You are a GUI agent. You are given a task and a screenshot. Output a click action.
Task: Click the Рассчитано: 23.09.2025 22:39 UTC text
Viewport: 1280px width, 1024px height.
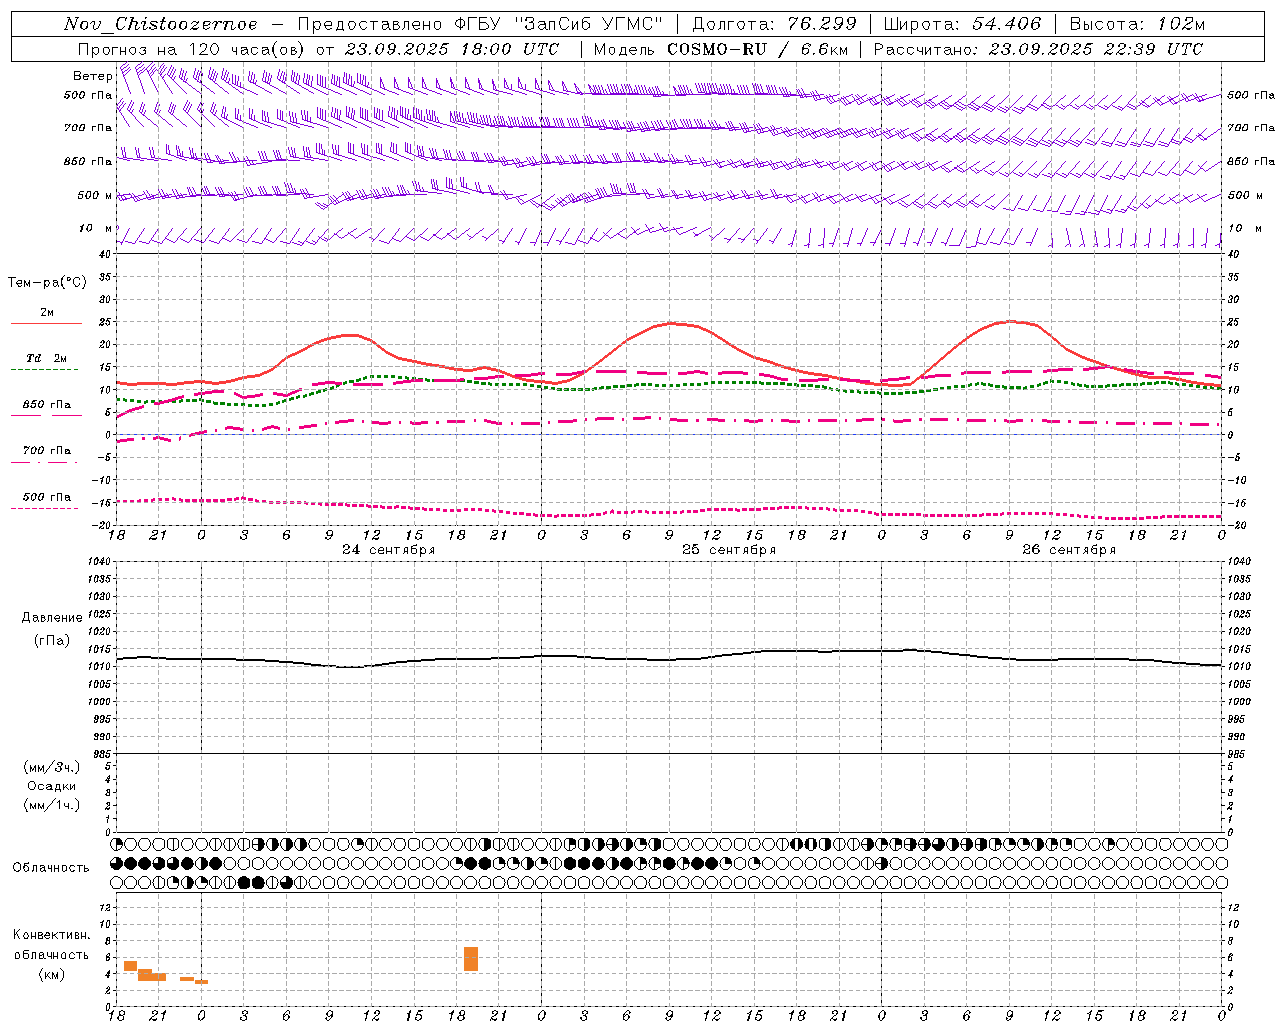(x=1038, y=49)
